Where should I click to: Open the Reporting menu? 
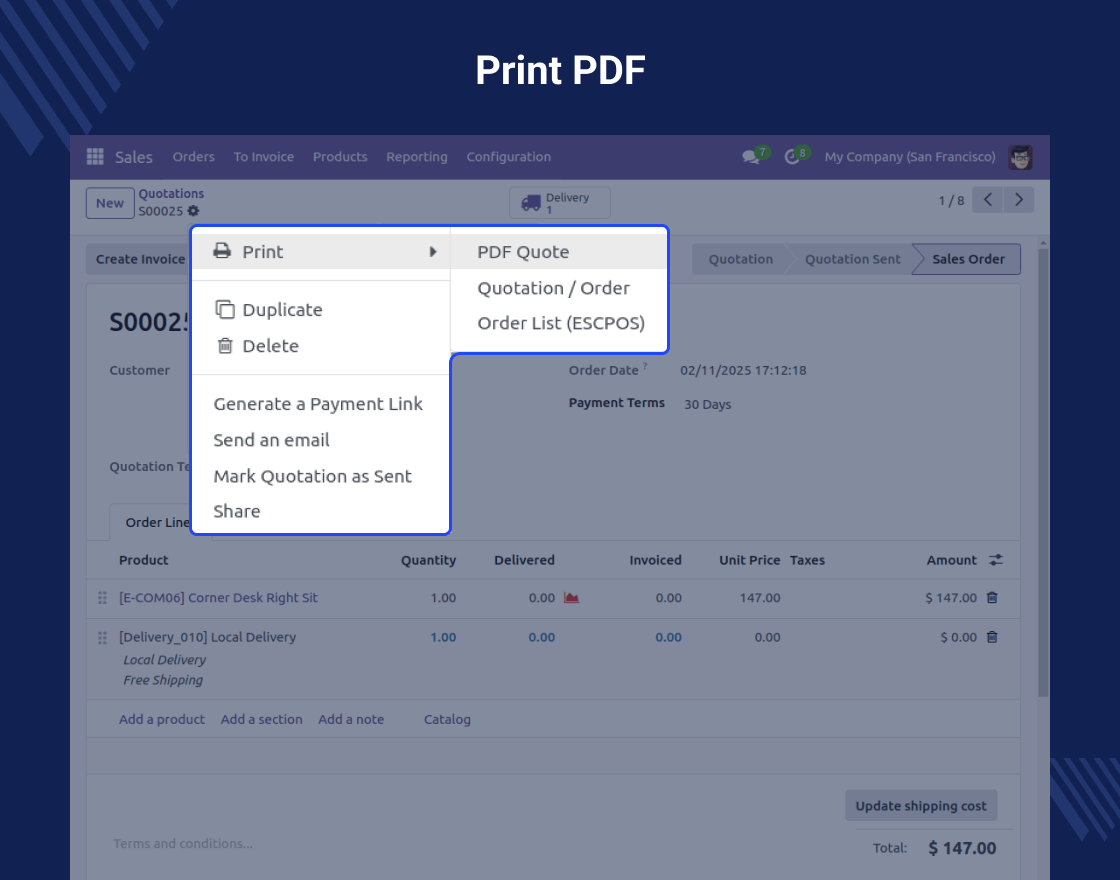click(x=416, y=157)
